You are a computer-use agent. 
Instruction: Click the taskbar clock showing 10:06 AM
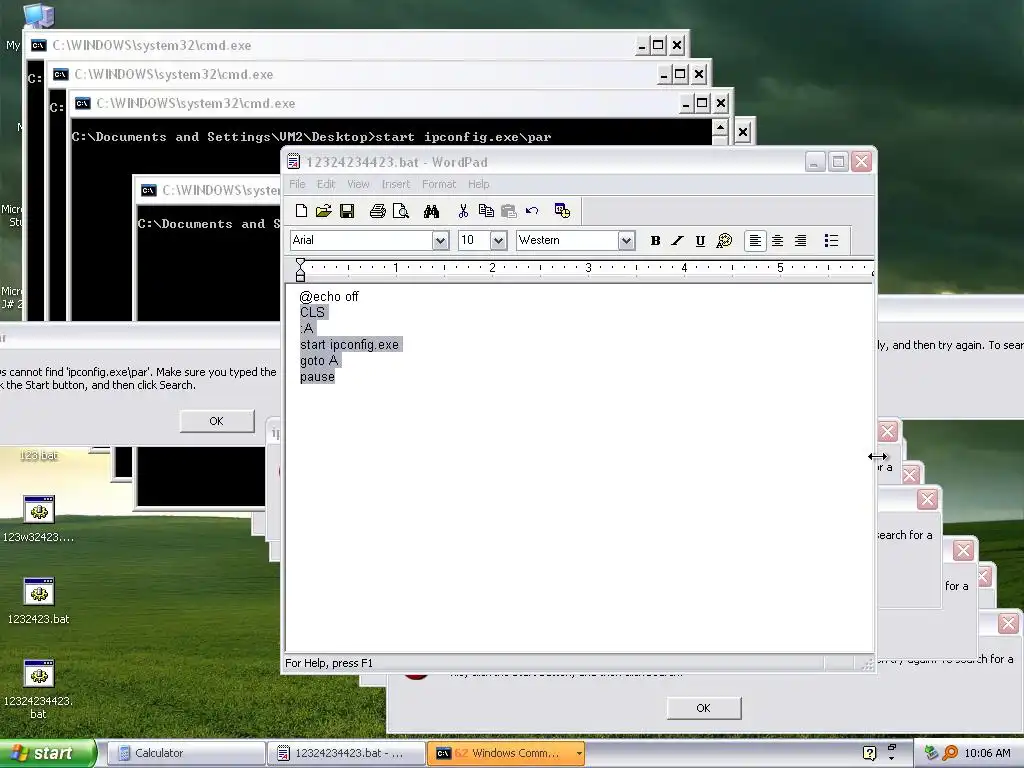pos(987,753)
